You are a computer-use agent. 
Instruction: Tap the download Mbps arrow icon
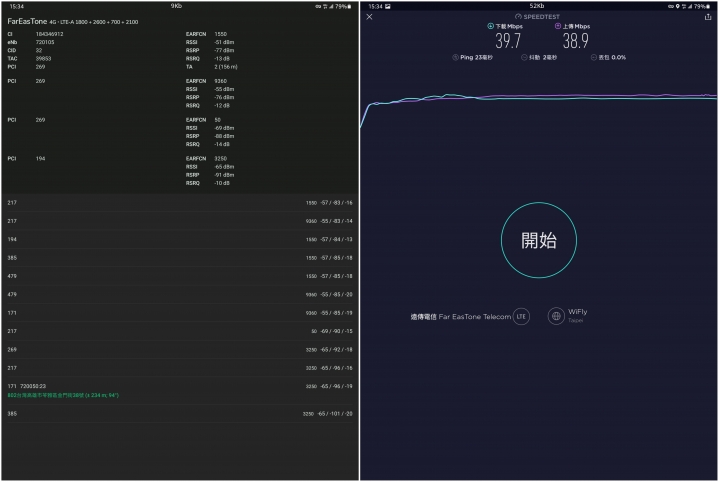coord(490,26)
